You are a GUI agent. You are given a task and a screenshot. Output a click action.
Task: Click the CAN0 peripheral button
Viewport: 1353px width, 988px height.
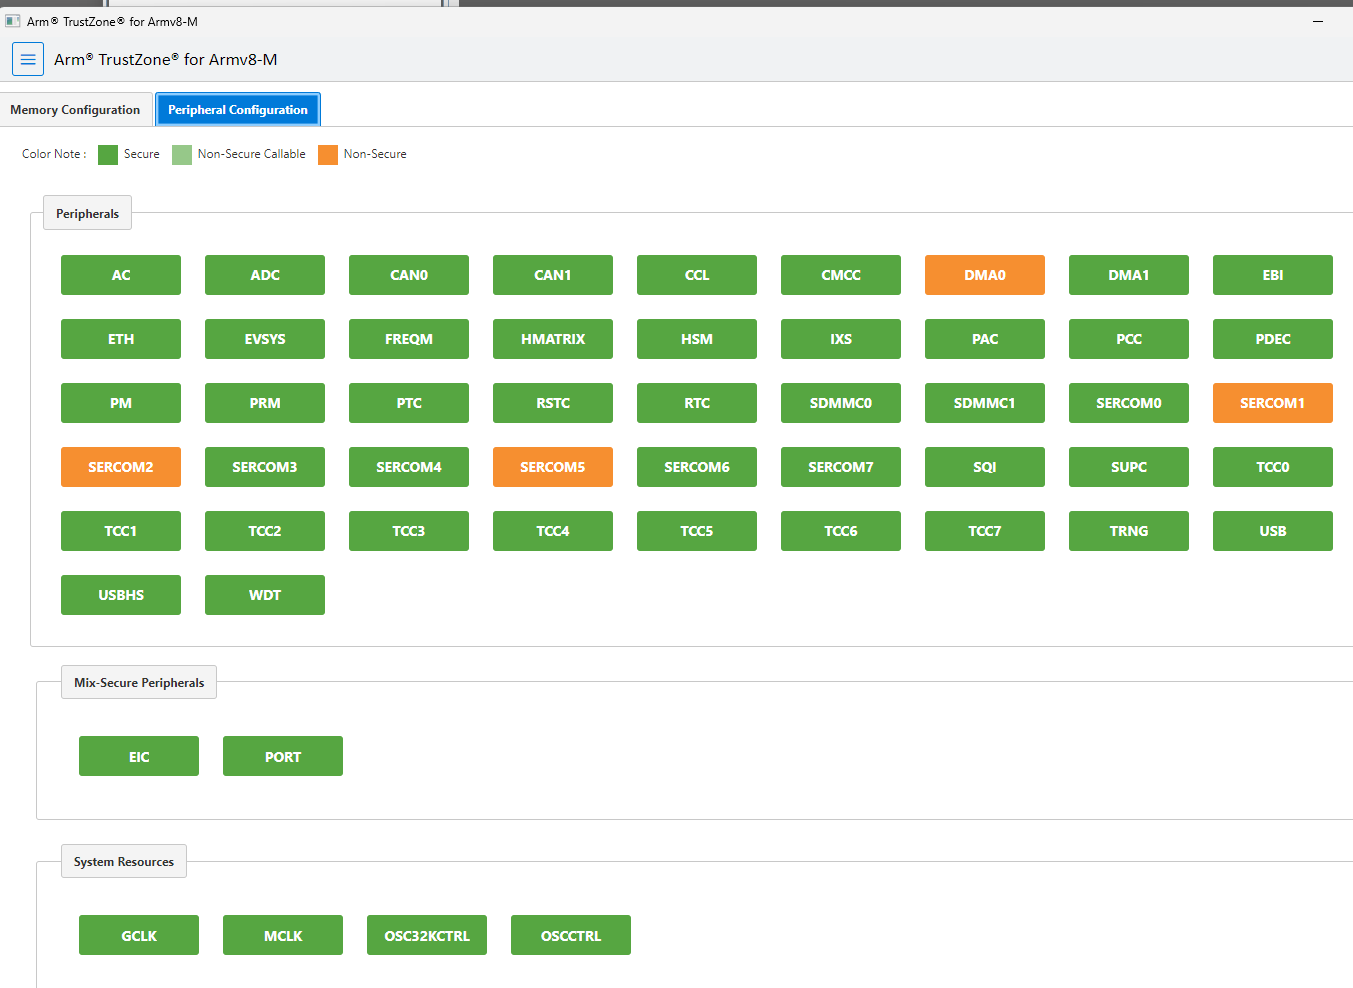[x=409, y=275]
